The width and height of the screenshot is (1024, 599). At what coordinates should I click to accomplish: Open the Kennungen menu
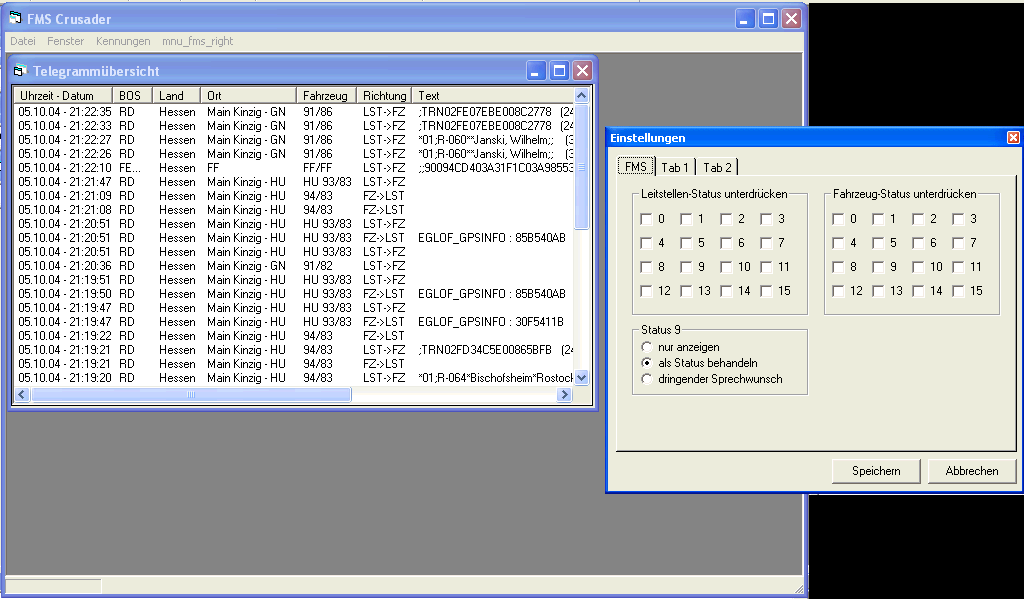(123, 41)
